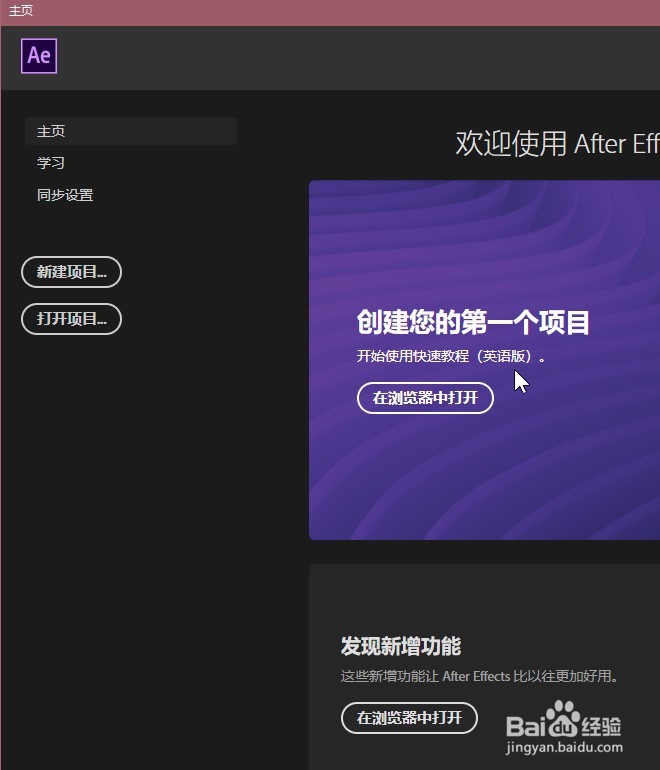Click the 发现新增功能 heading
The width and height of the screenshot is (660, 770).
pos(401,646)
